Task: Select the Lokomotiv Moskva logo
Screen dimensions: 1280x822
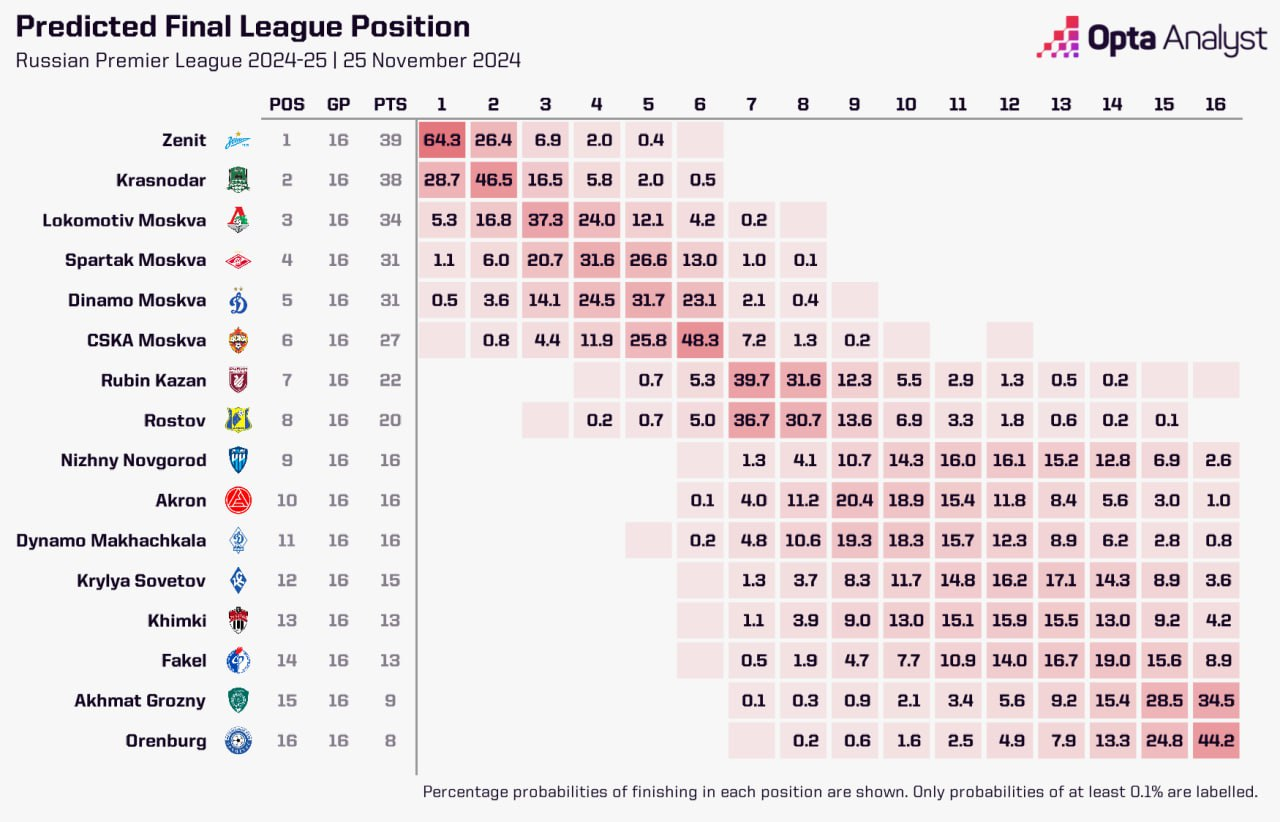Action: tap(238, 220)
